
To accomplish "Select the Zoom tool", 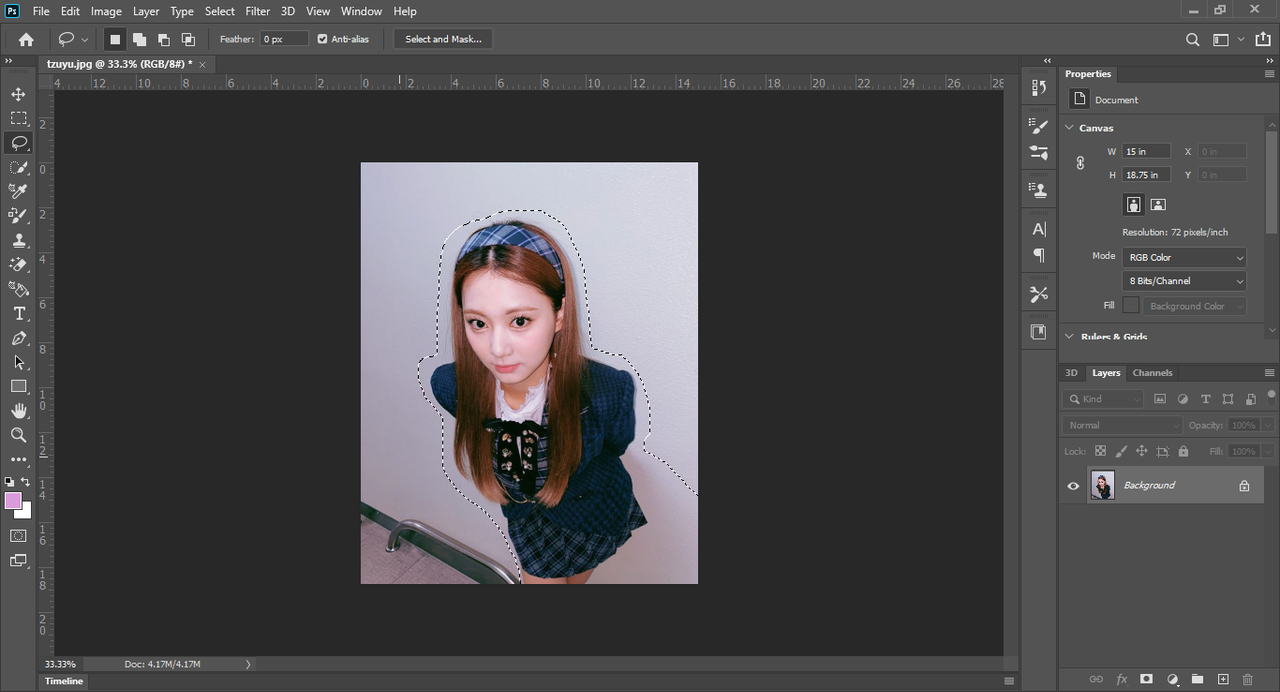I will point(18,435).
